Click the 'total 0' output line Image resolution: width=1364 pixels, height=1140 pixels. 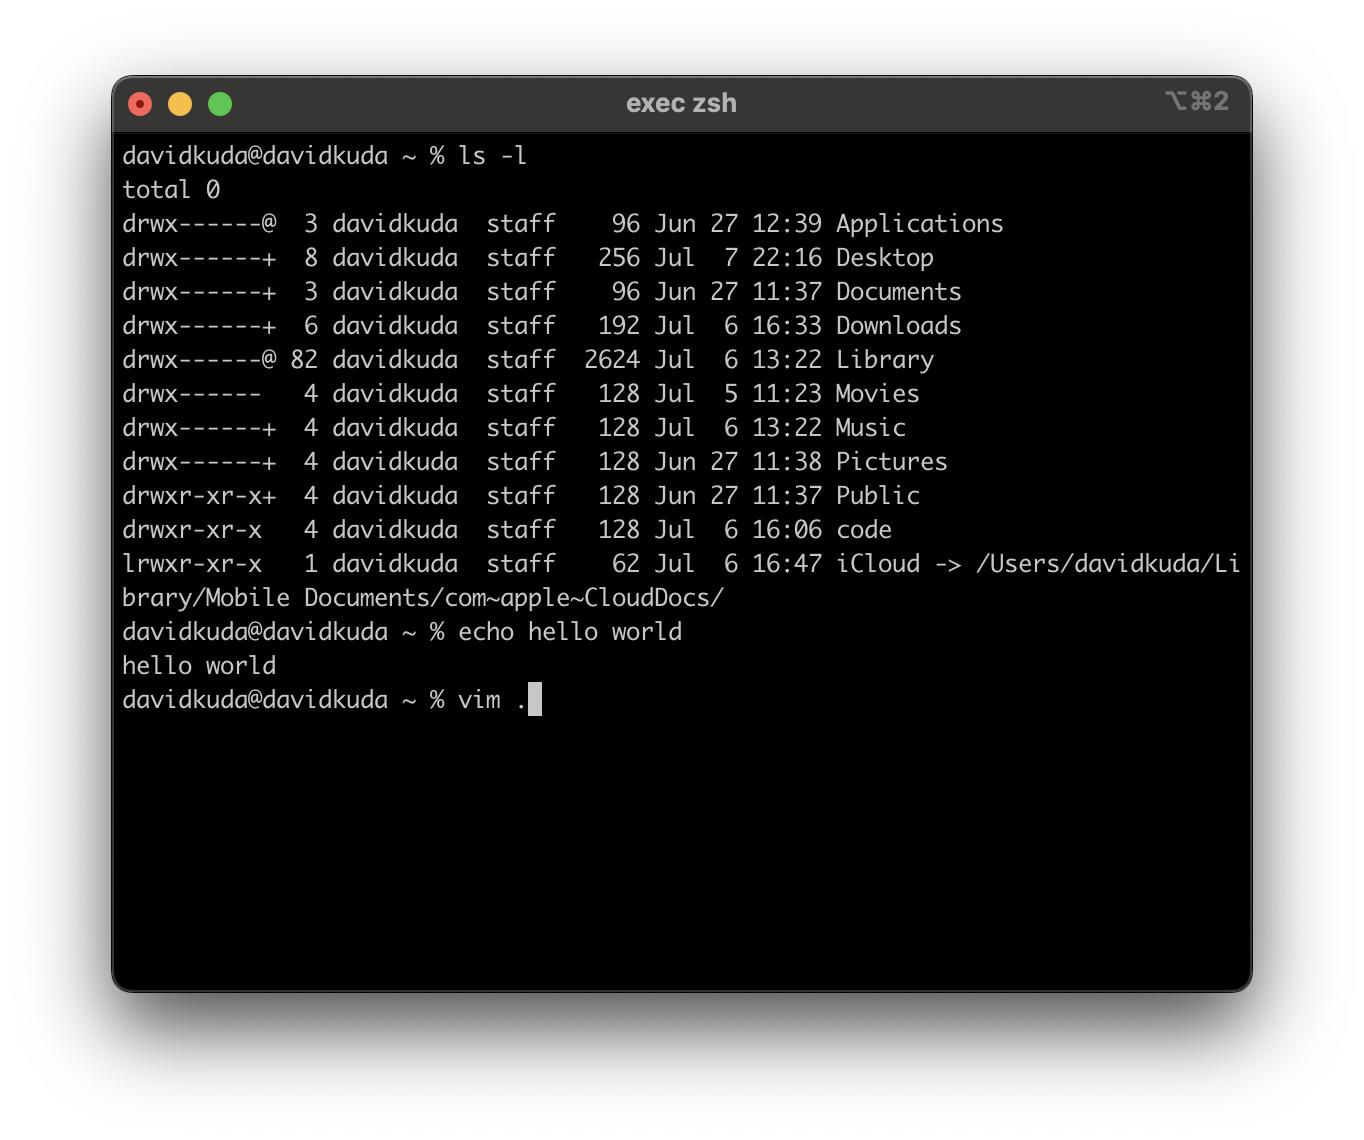point(171,190)
